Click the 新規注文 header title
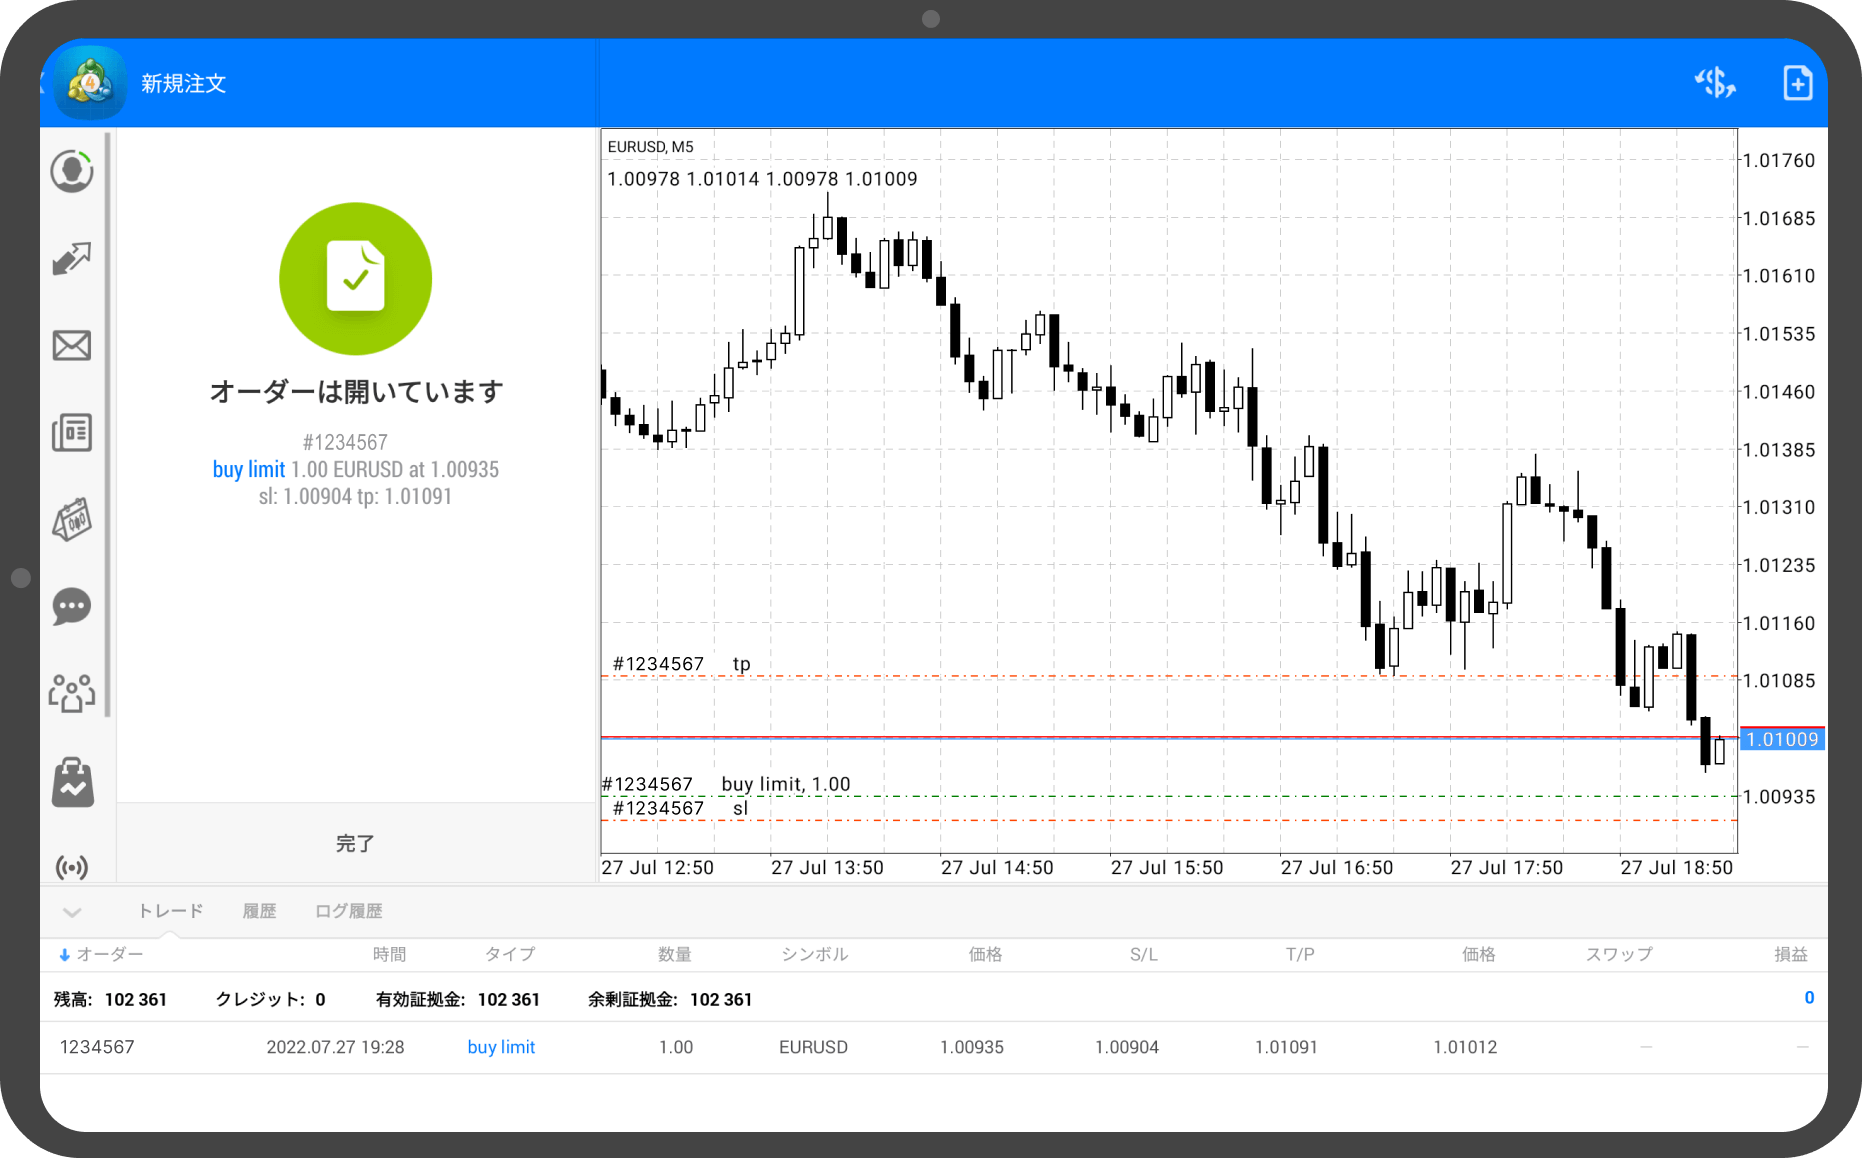 pyautogui.click(x=183, y=83)
